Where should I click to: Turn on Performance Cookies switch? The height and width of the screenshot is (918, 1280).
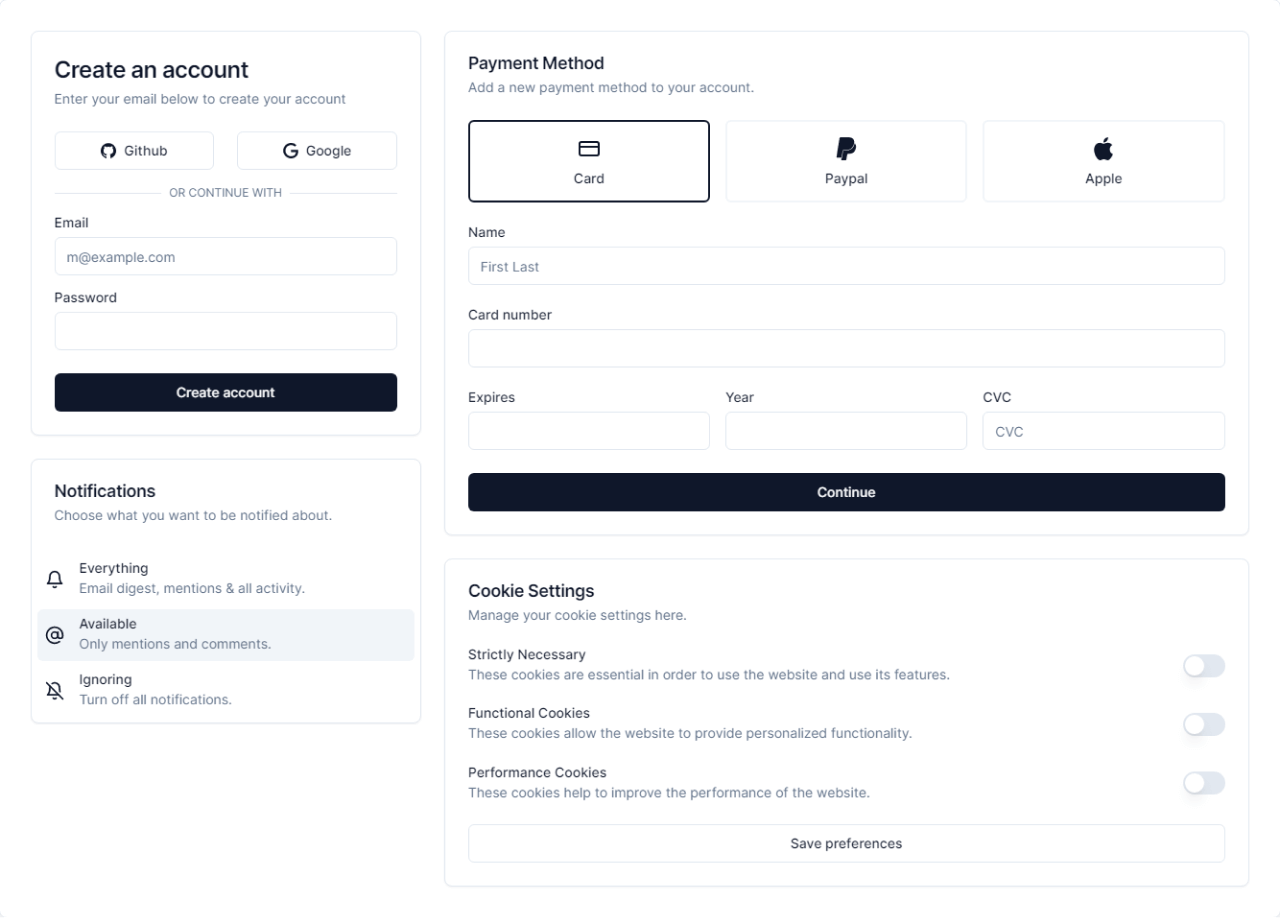[x=1203, y=783]
